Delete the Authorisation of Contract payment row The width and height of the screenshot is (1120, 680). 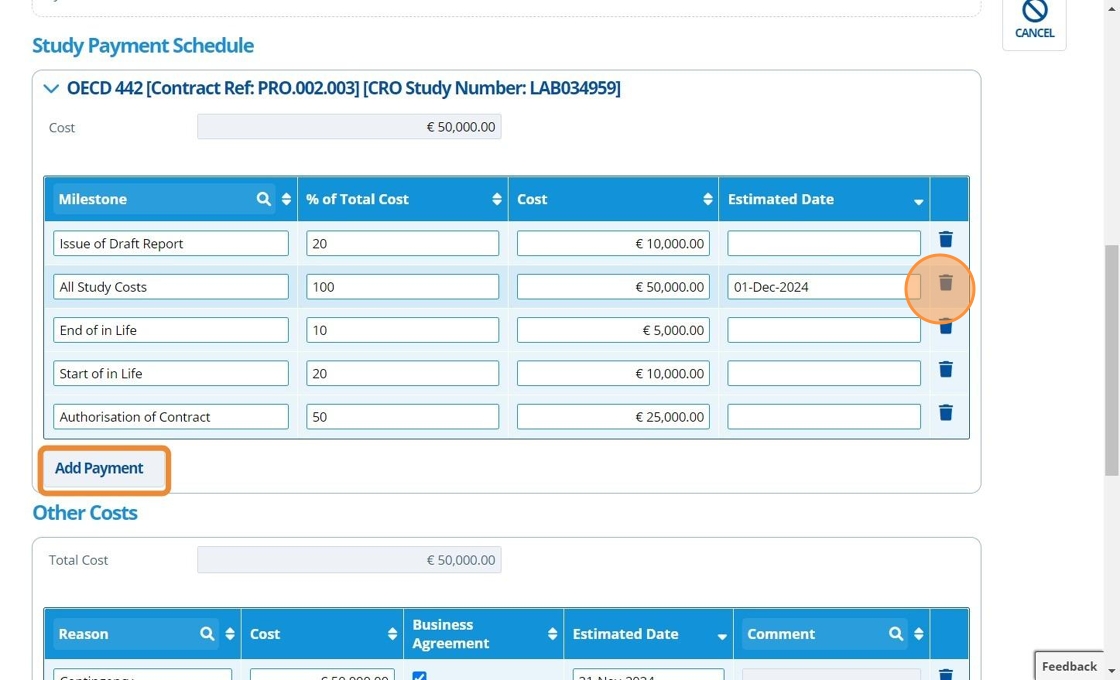[x=945, y=413]
